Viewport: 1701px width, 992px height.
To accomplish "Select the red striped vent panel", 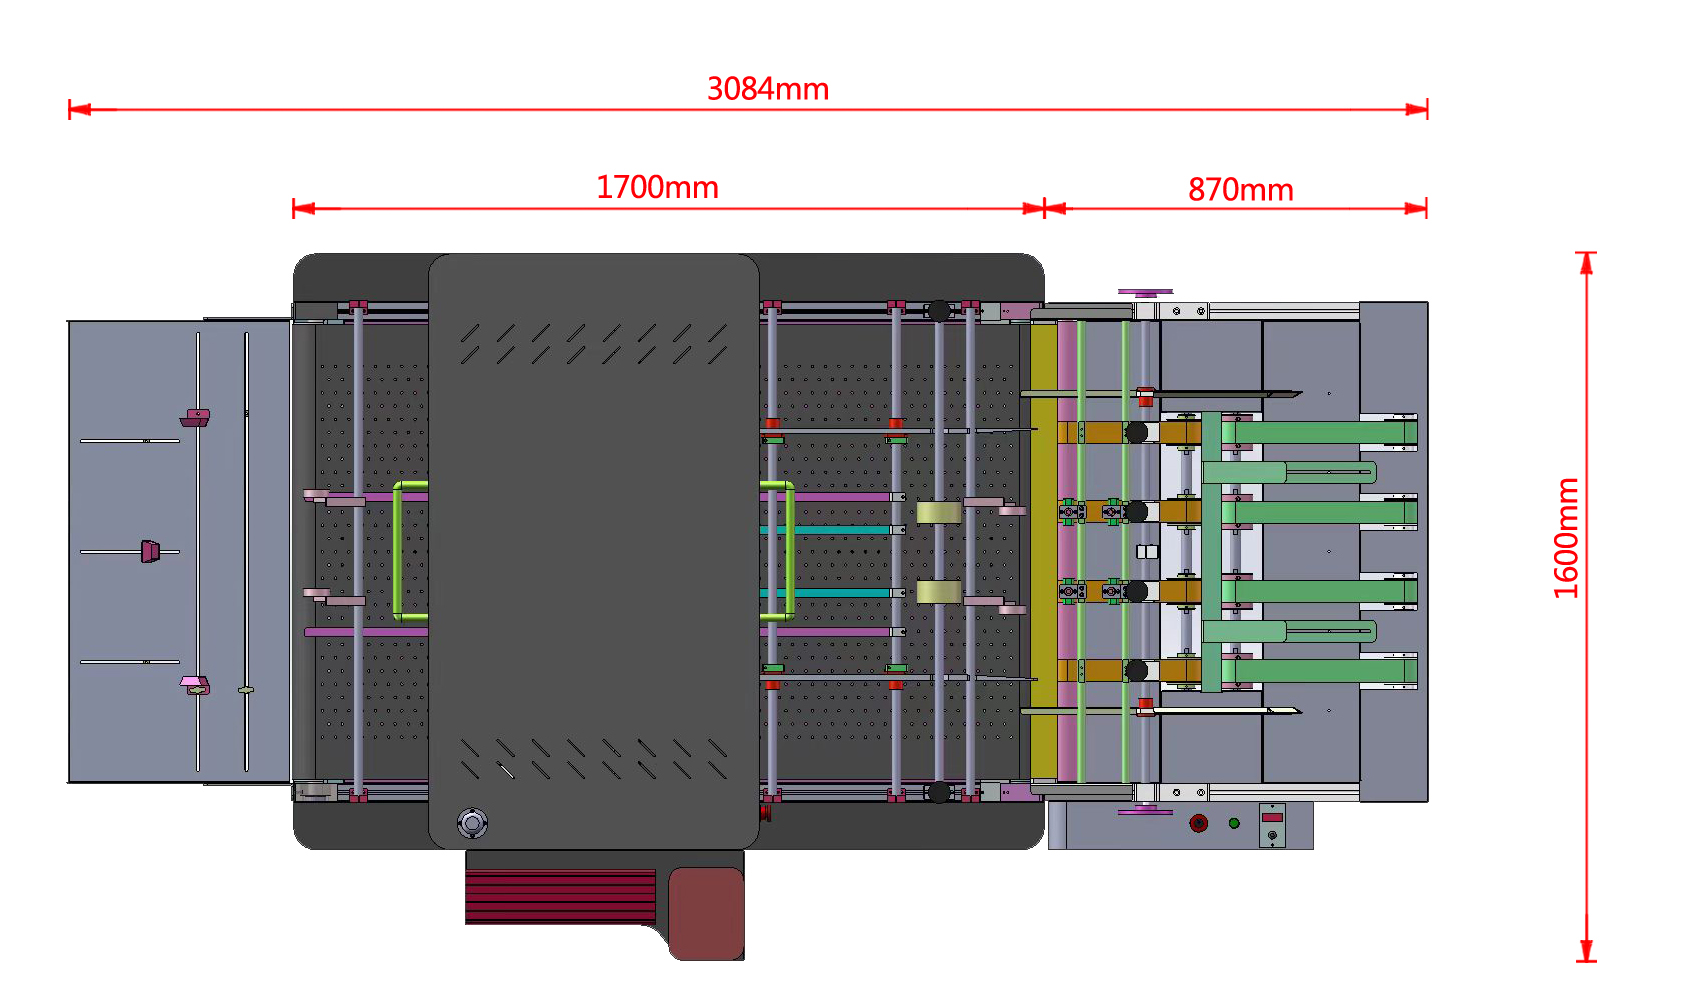I will (x=560, y=896).
